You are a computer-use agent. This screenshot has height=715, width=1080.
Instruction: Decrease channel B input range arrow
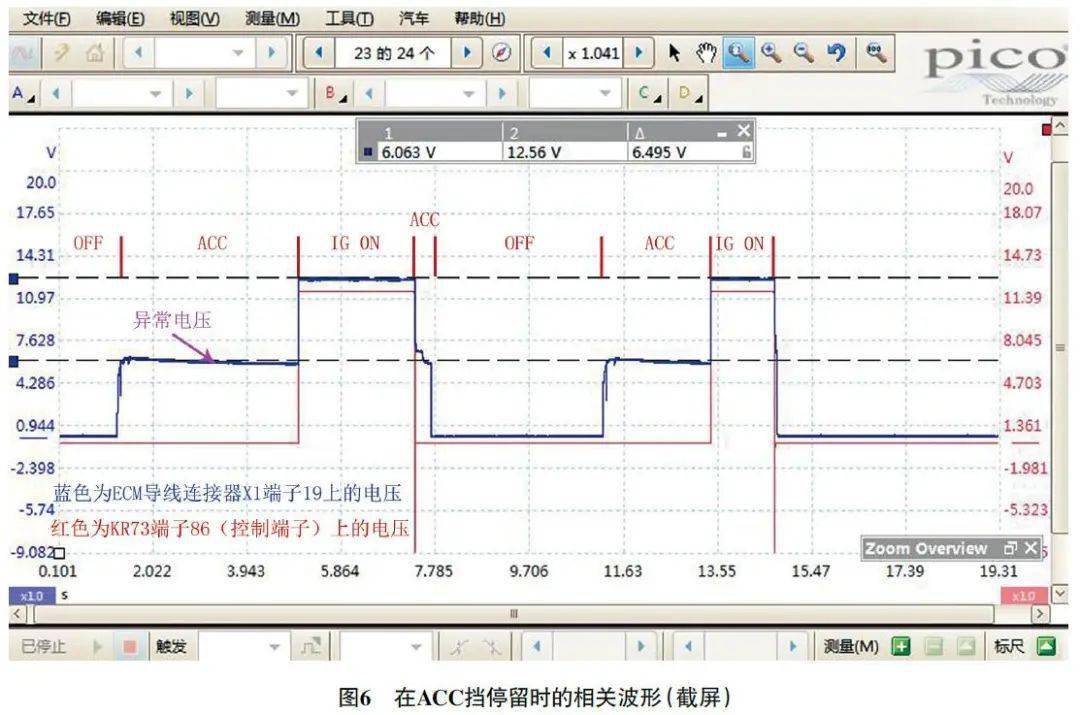pos(368,94)
